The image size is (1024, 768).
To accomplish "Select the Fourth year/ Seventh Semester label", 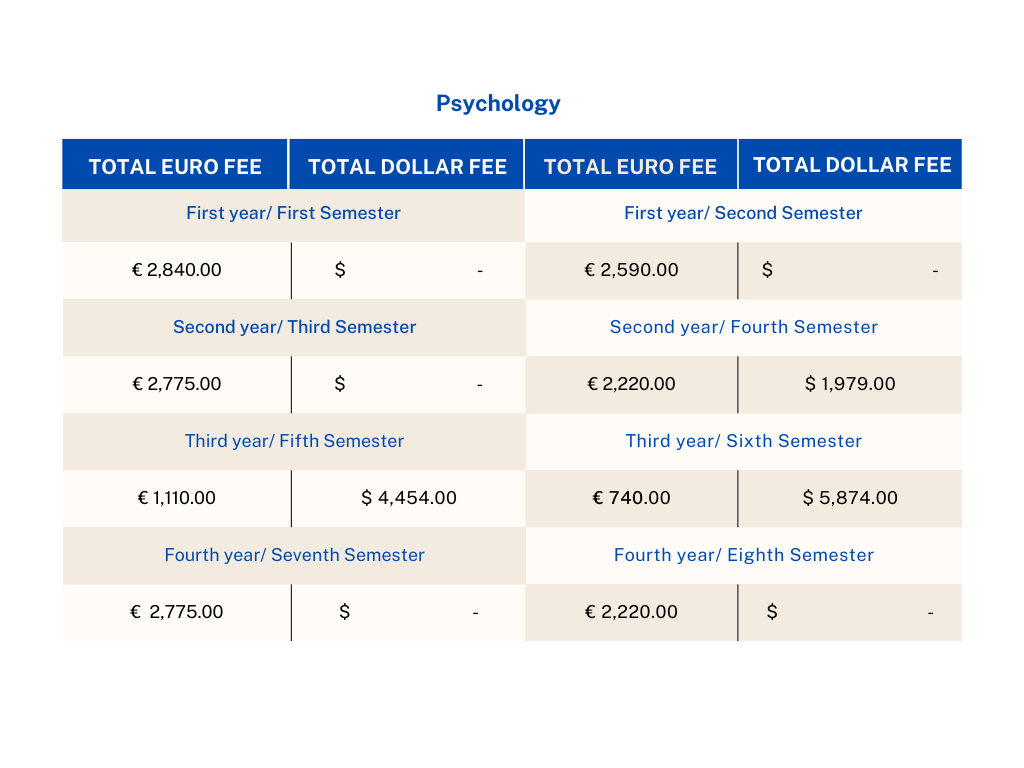I will coord(294,555).
